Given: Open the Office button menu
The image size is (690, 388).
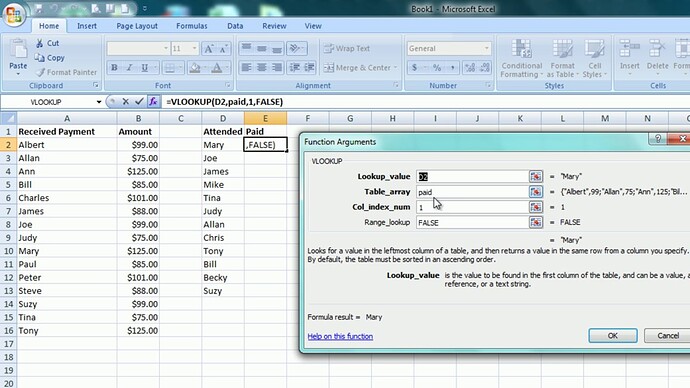Looking at the screenshot, I should [14, 15].
